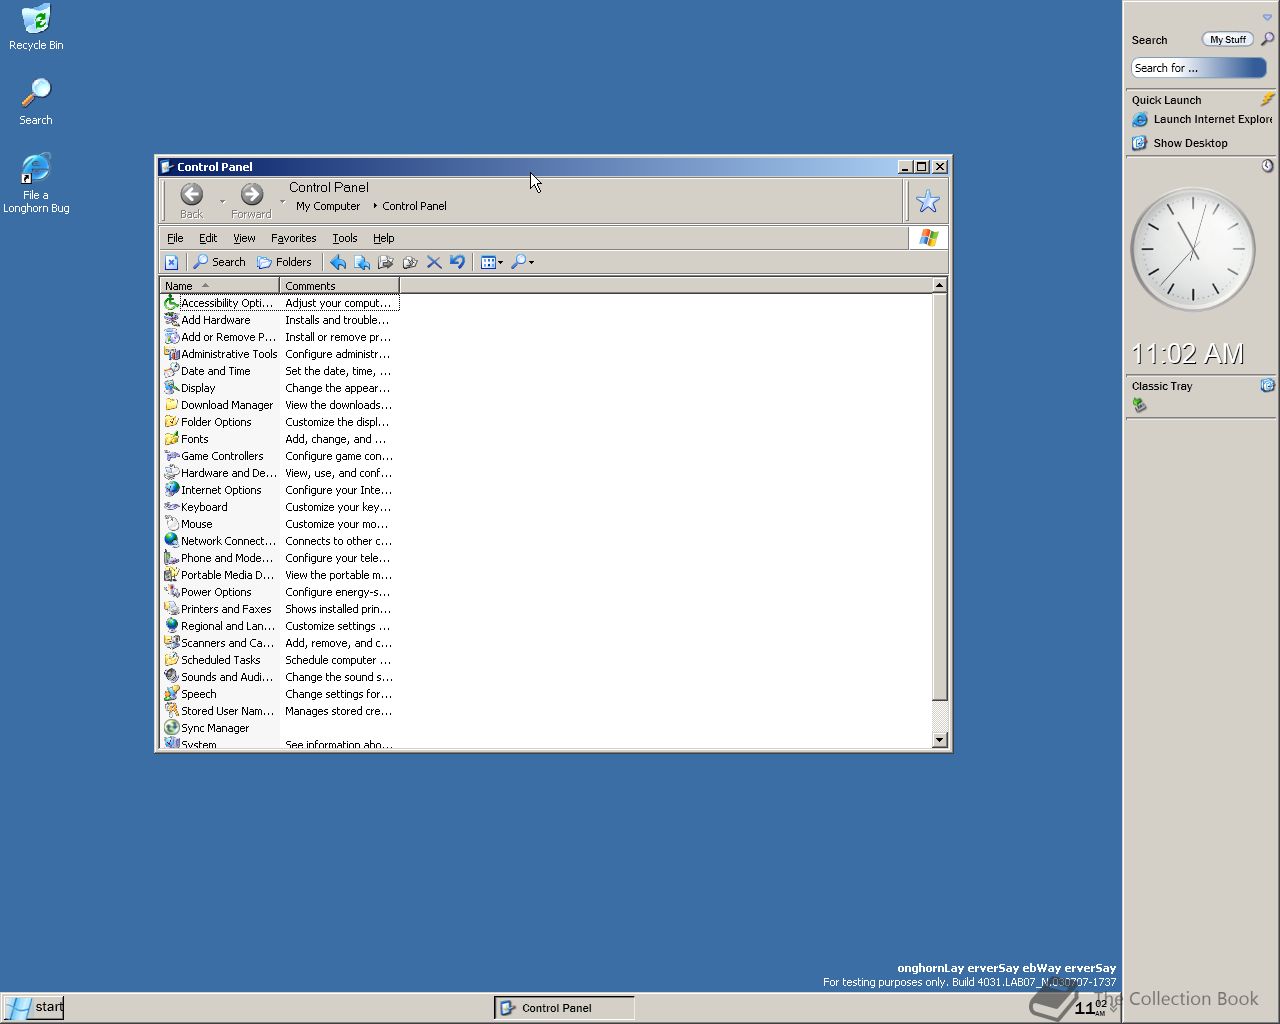Open the Edit menu
This screenshot has width=1280, height=1024.
tap(208, 238)
